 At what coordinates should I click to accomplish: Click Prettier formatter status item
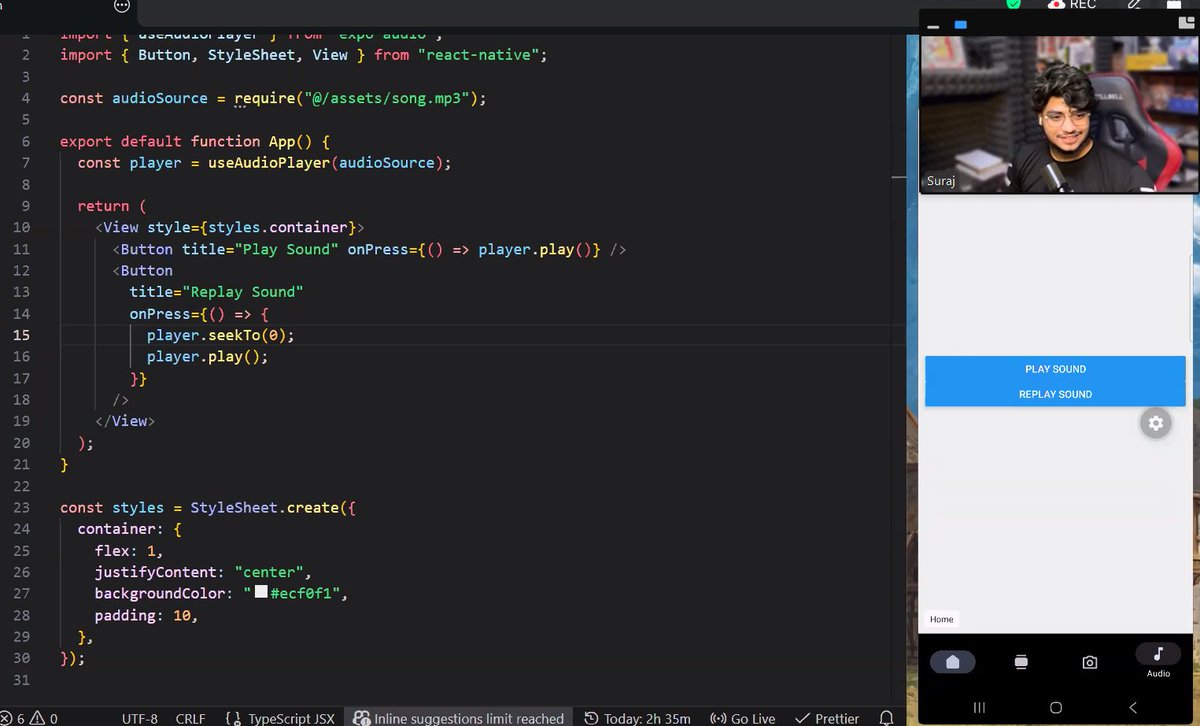(827, 718)
